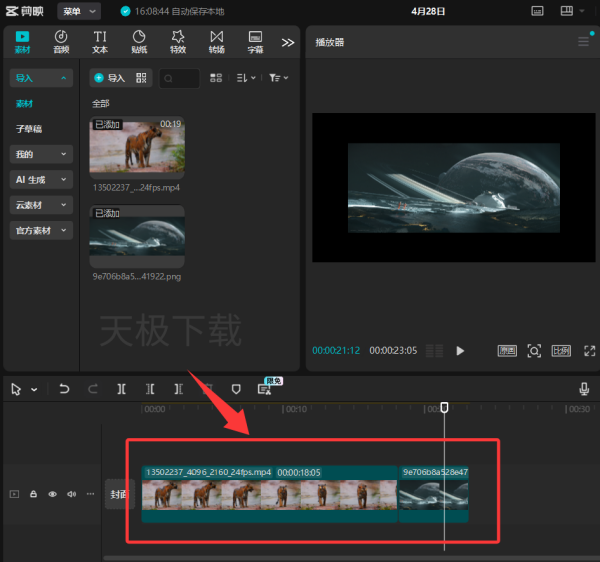Open the 文本 text tab
Screen dimensions: 600x562
pyautogui.click(x=100, y=42)
